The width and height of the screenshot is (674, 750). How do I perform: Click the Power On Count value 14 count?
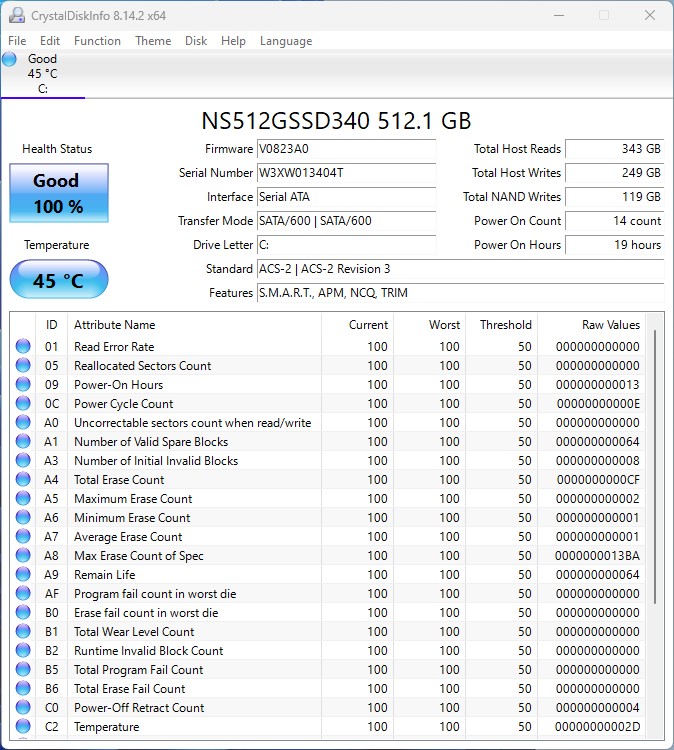(x=615, y=221)
